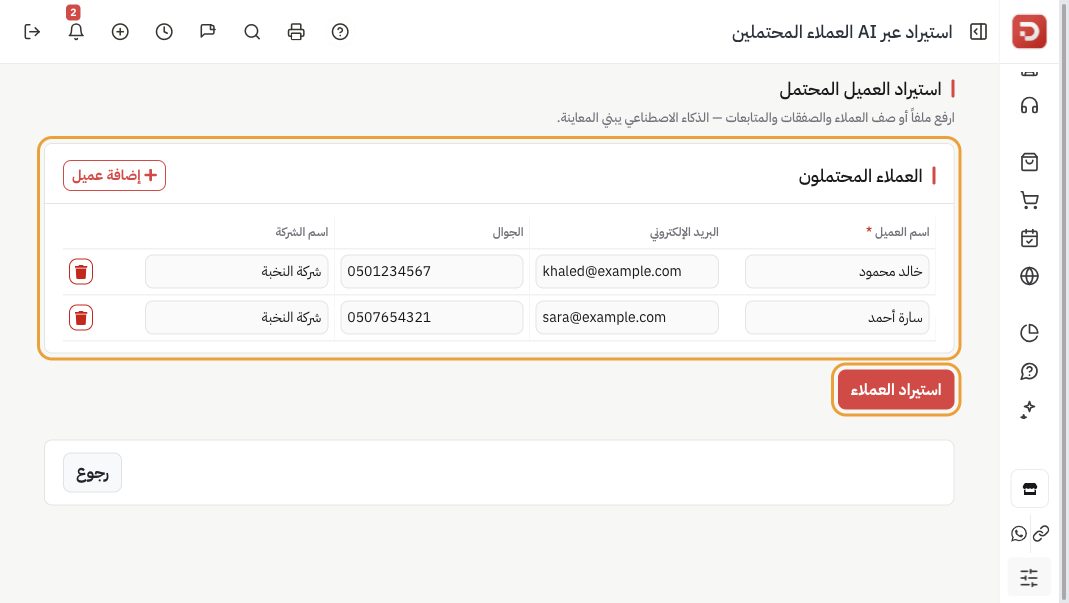Open pie chart reports icon in sidebar
Image resolution: width=1069 pixels, height=603 pixels.
1029,333
